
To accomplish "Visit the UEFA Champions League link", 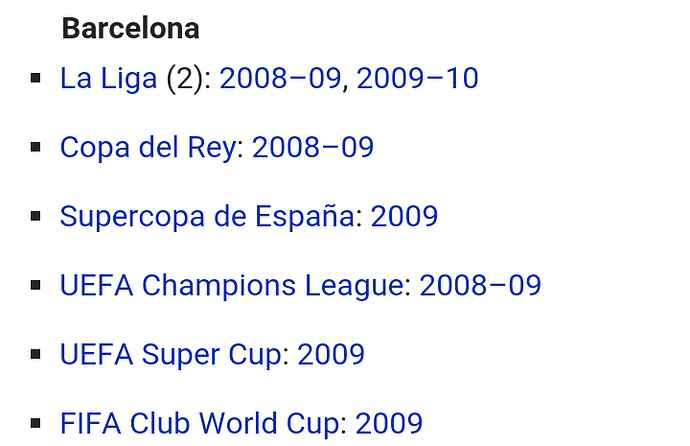I will pyautogui.click(x=231, y=285).
